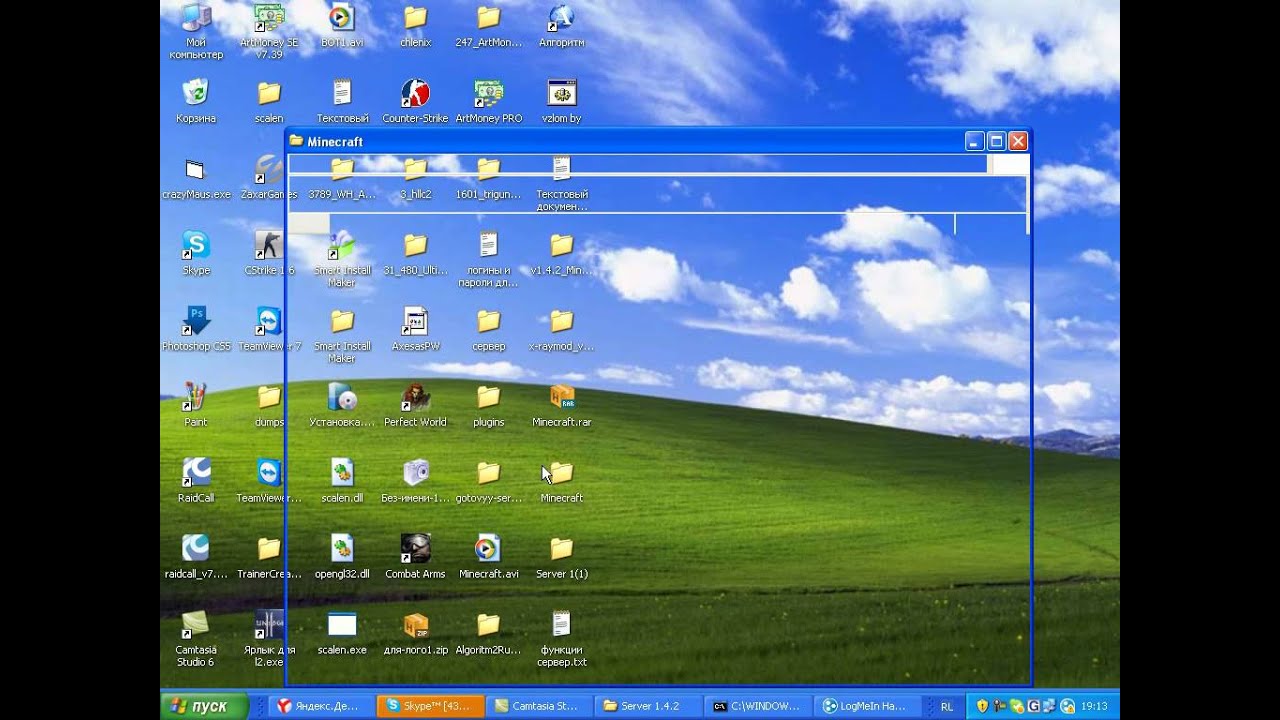Image resolution: width=1280 pixels, height=720 pixels.
Task: Open the vzlom by icon
Action: pos(562,101)
